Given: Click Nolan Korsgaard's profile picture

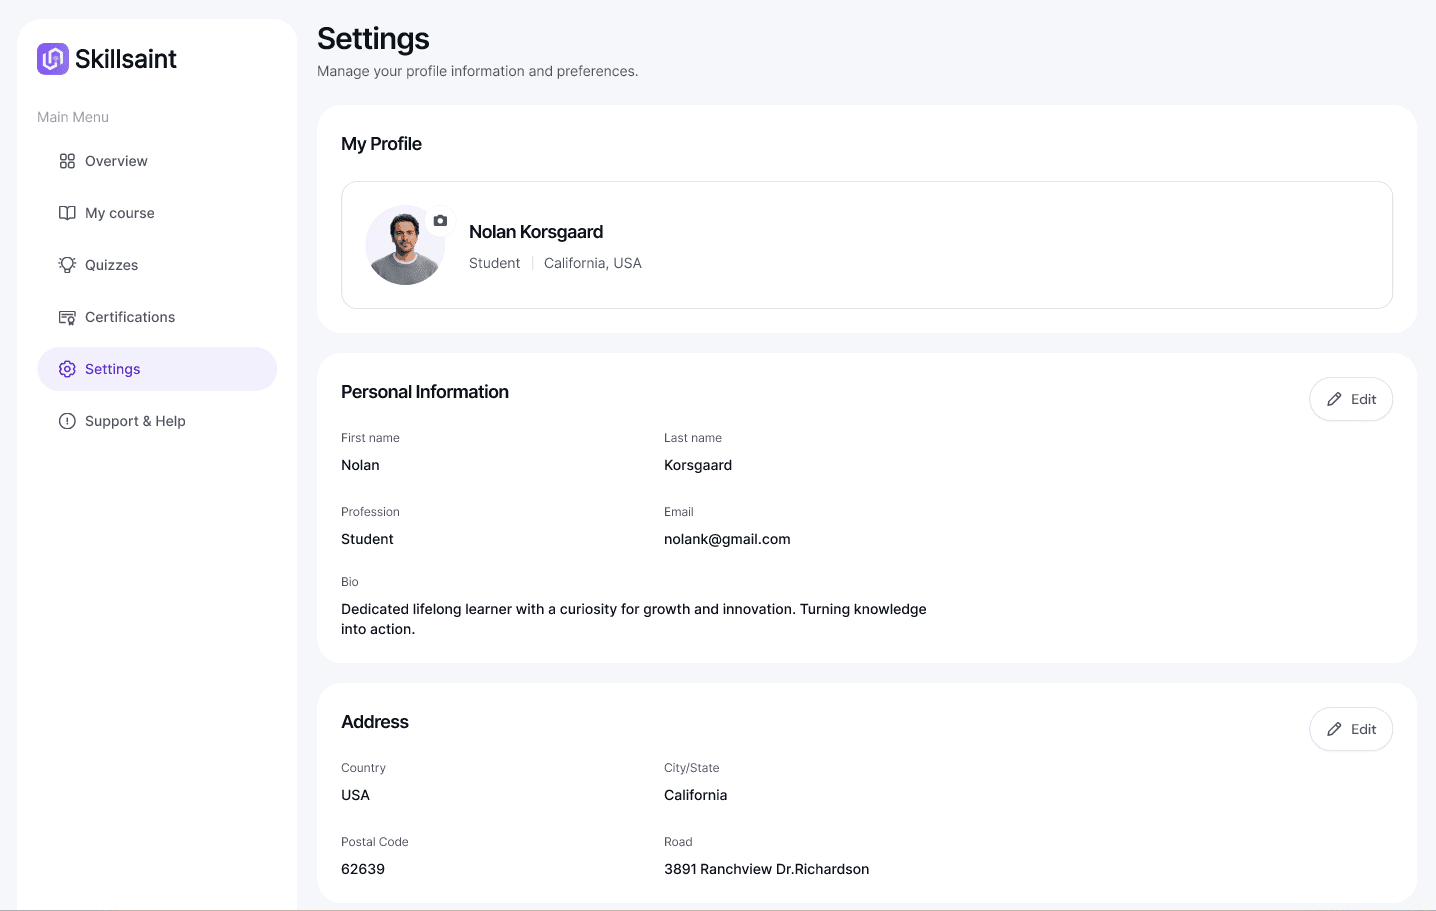Looking at the screenshot, I should pyautogui.click(x=404, y=246).
